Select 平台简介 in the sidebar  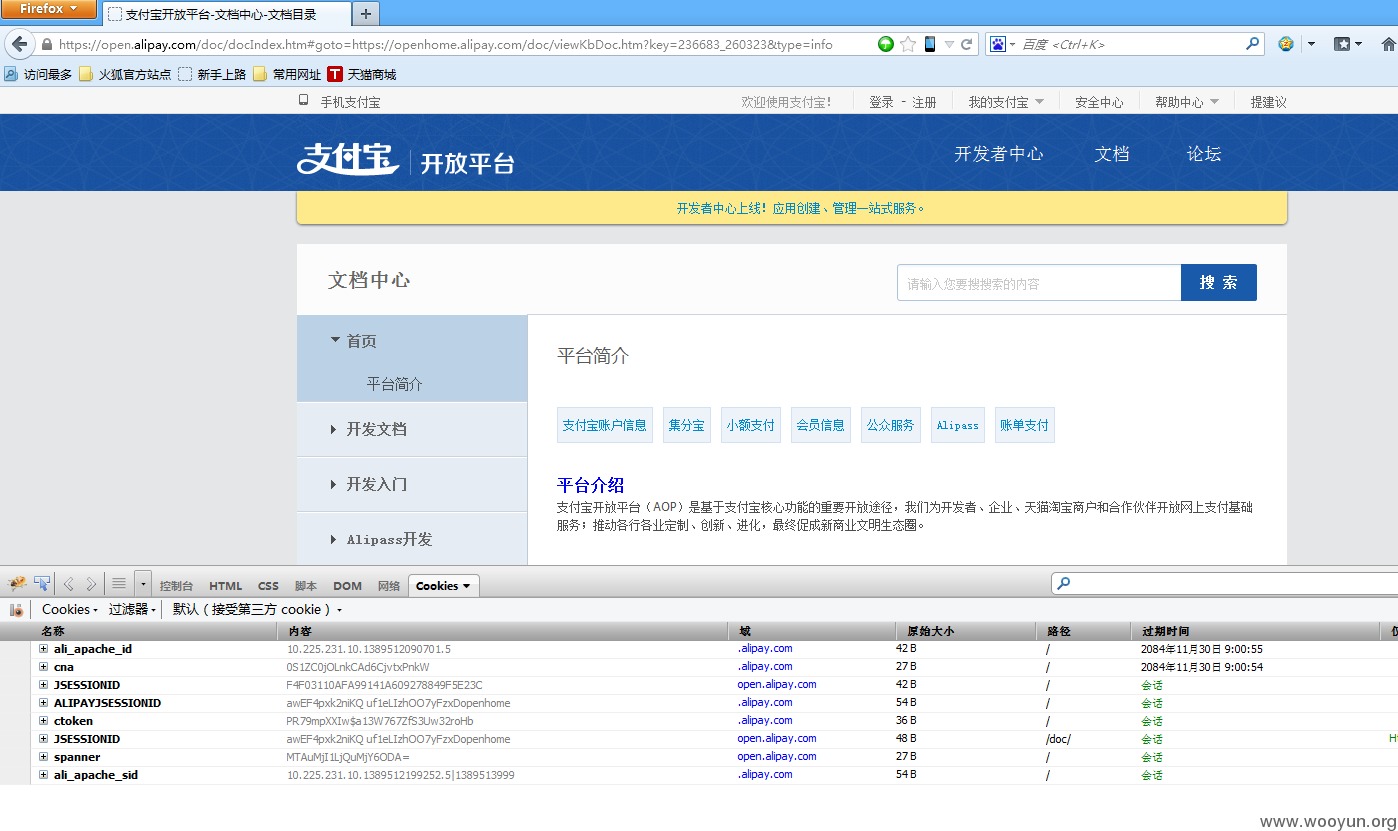(394, 384)
